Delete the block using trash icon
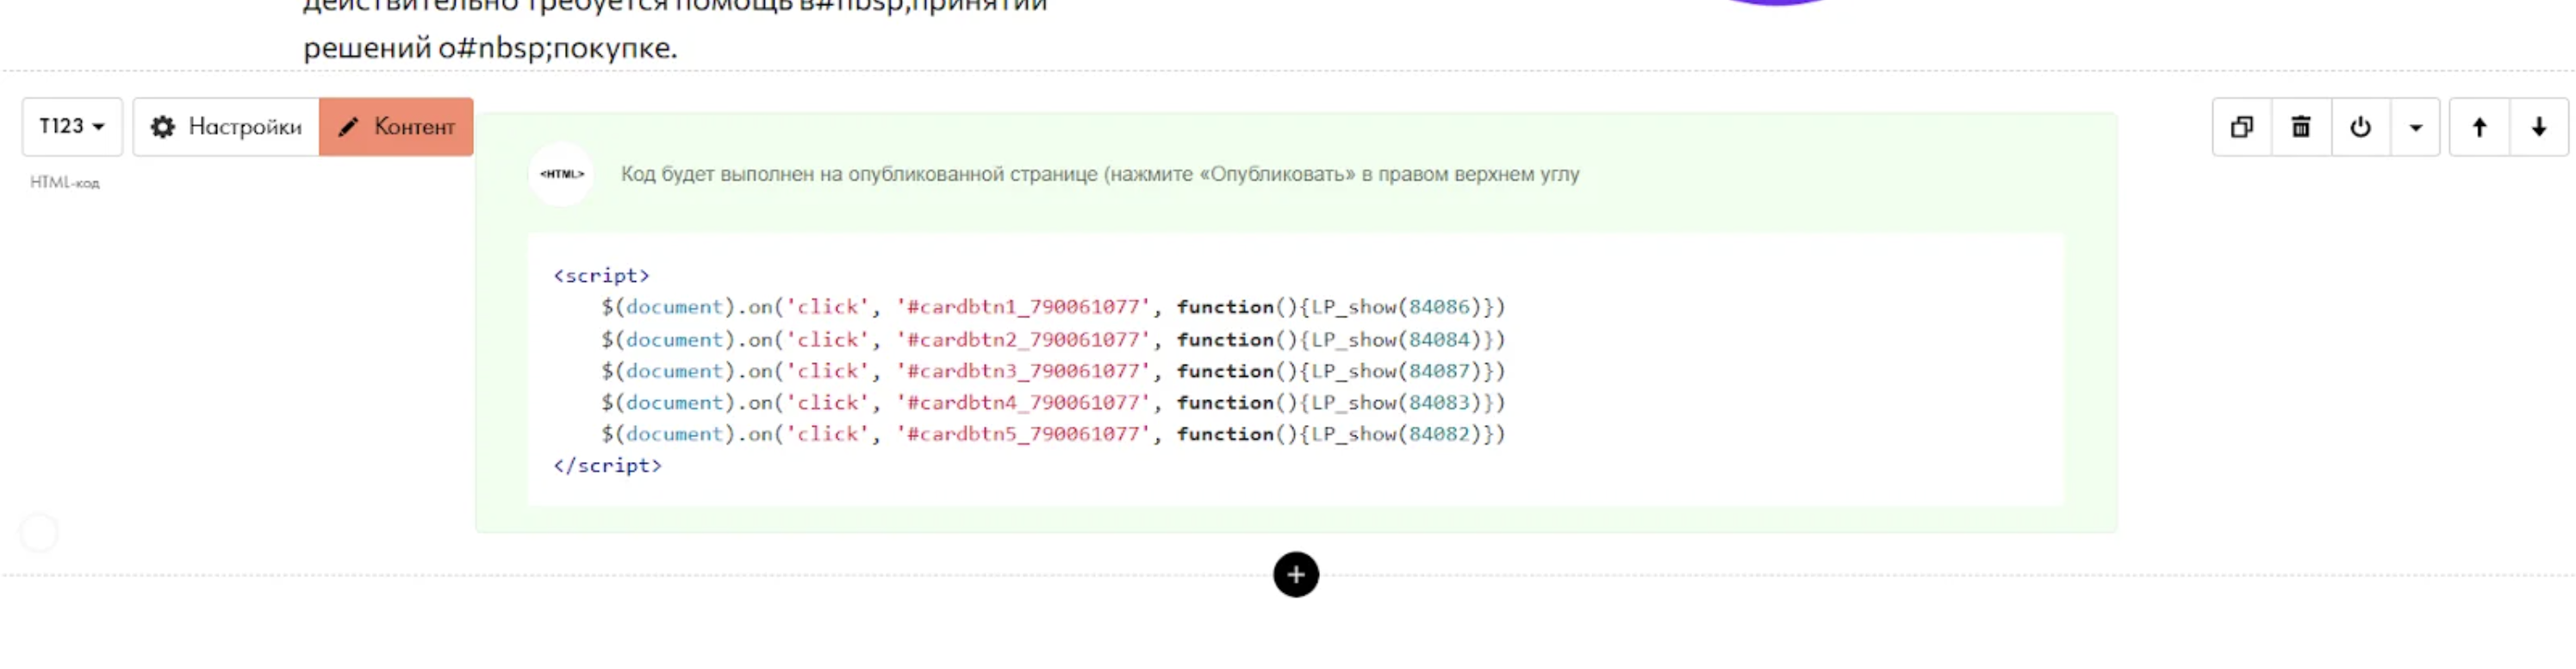This screenshot has height=669, width=2576. (2300, 127)
